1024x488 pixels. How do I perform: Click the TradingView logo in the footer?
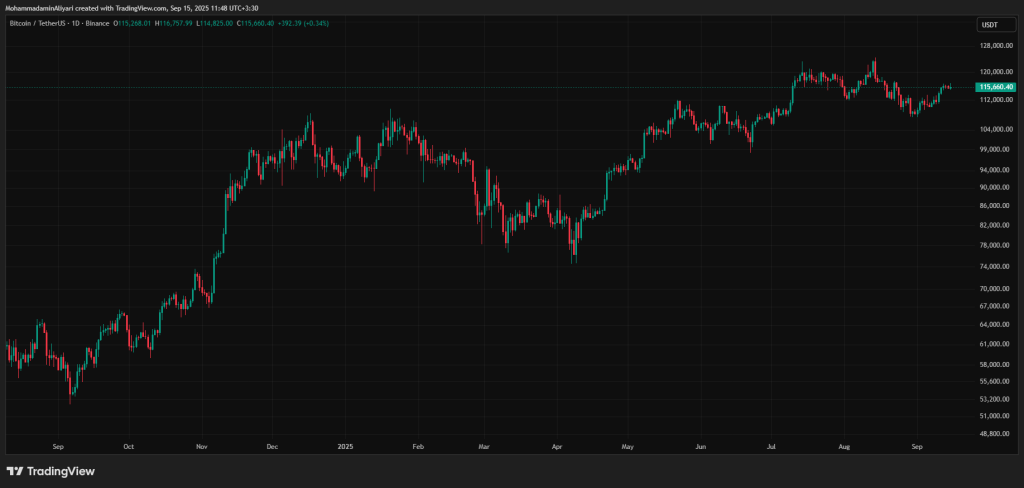click(x=50, y=471)
